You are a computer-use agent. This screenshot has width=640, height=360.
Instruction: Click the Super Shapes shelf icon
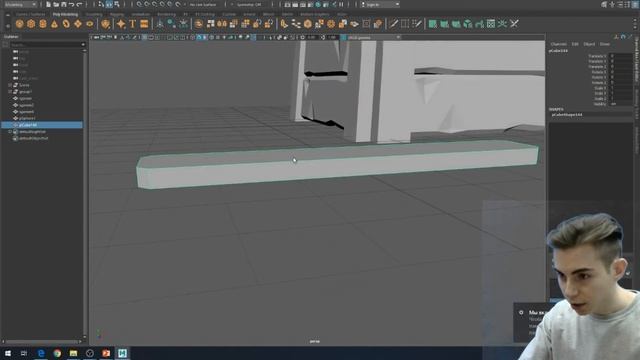click(105, 24)
